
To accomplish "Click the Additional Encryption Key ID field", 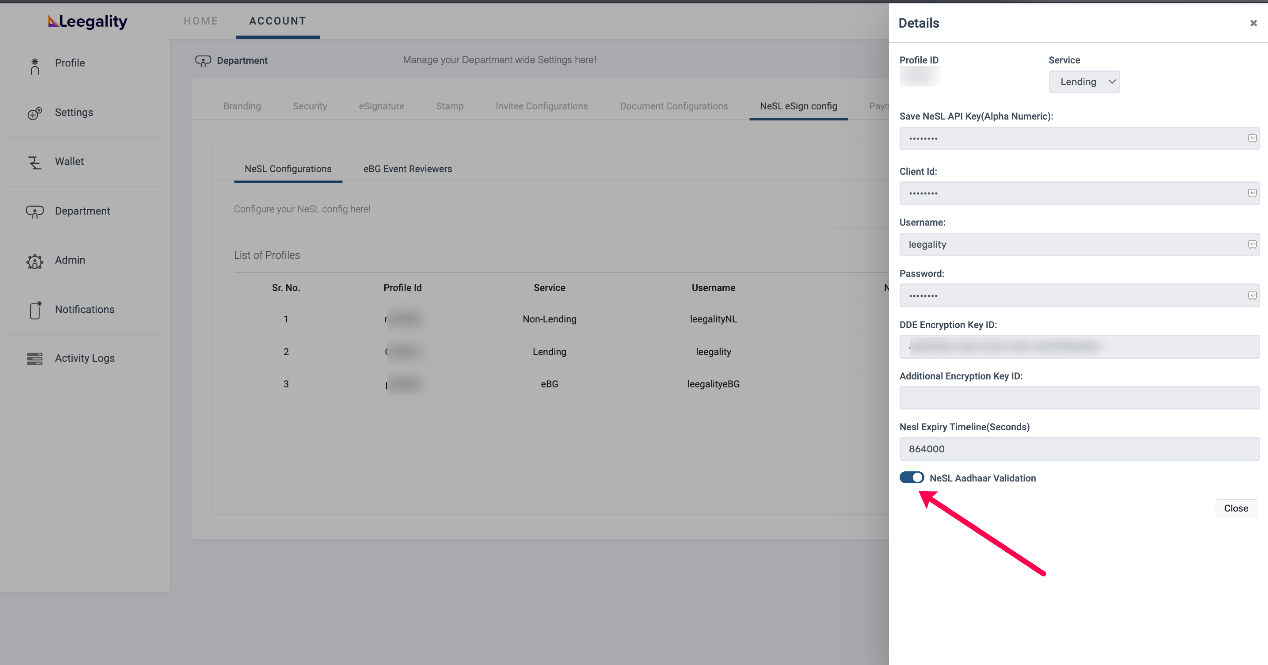I will pyautogui.click(x=1080, y=398).
